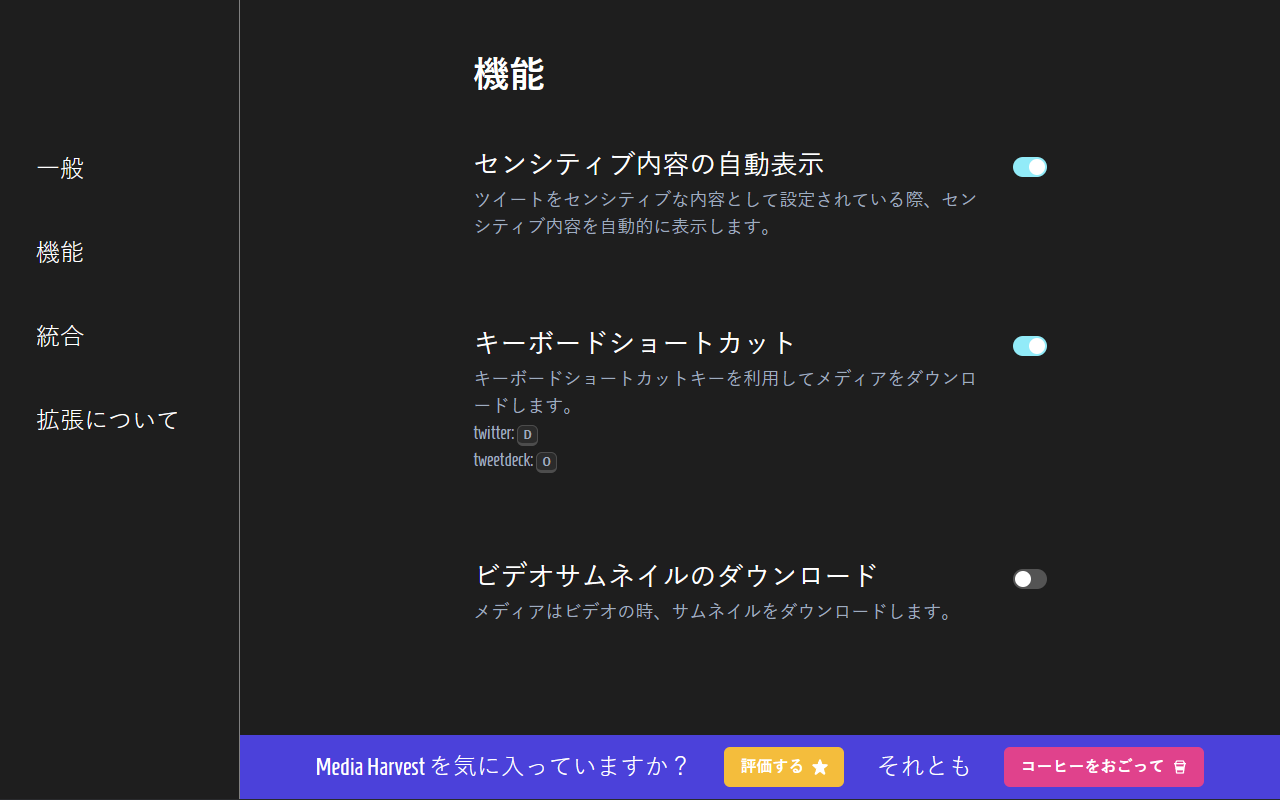Screen dimensions: 1280x800
Task: Click the yellow 評価する button
Action: click(x=784, y=767)
